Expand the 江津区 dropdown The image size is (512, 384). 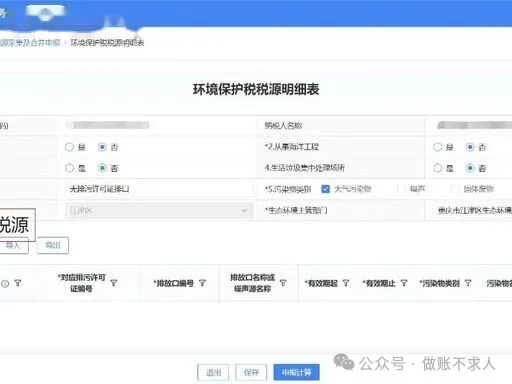[x=159, y=211]
